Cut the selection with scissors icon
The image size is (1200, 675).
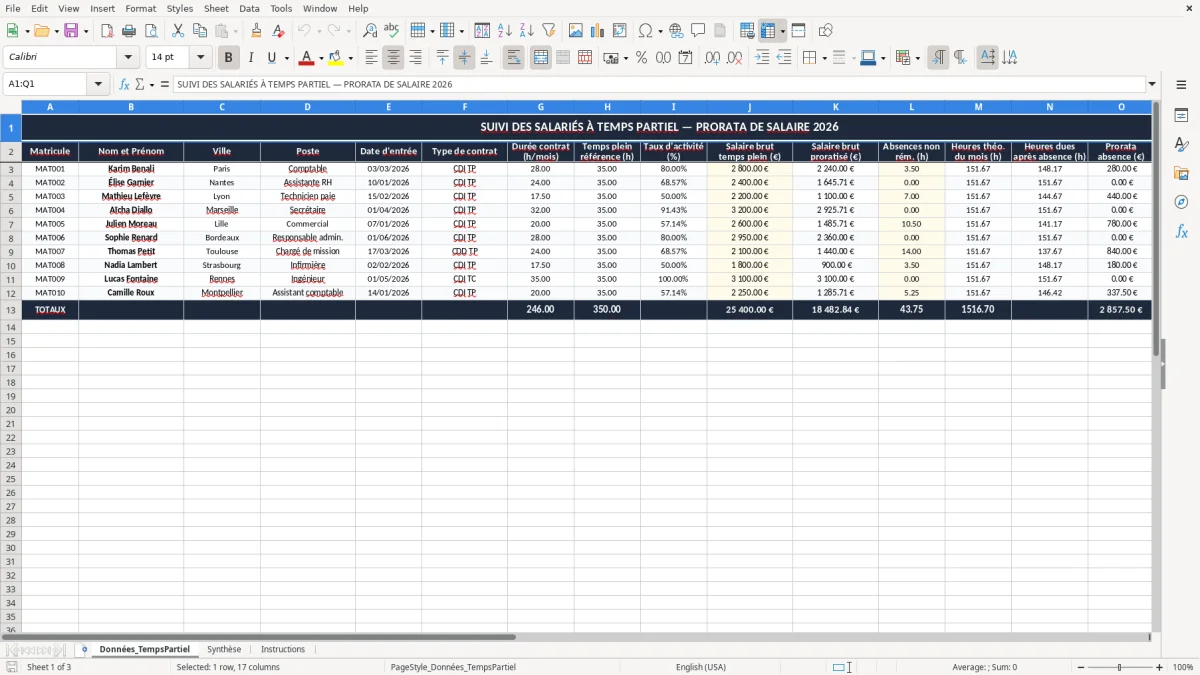click(177, 31)
